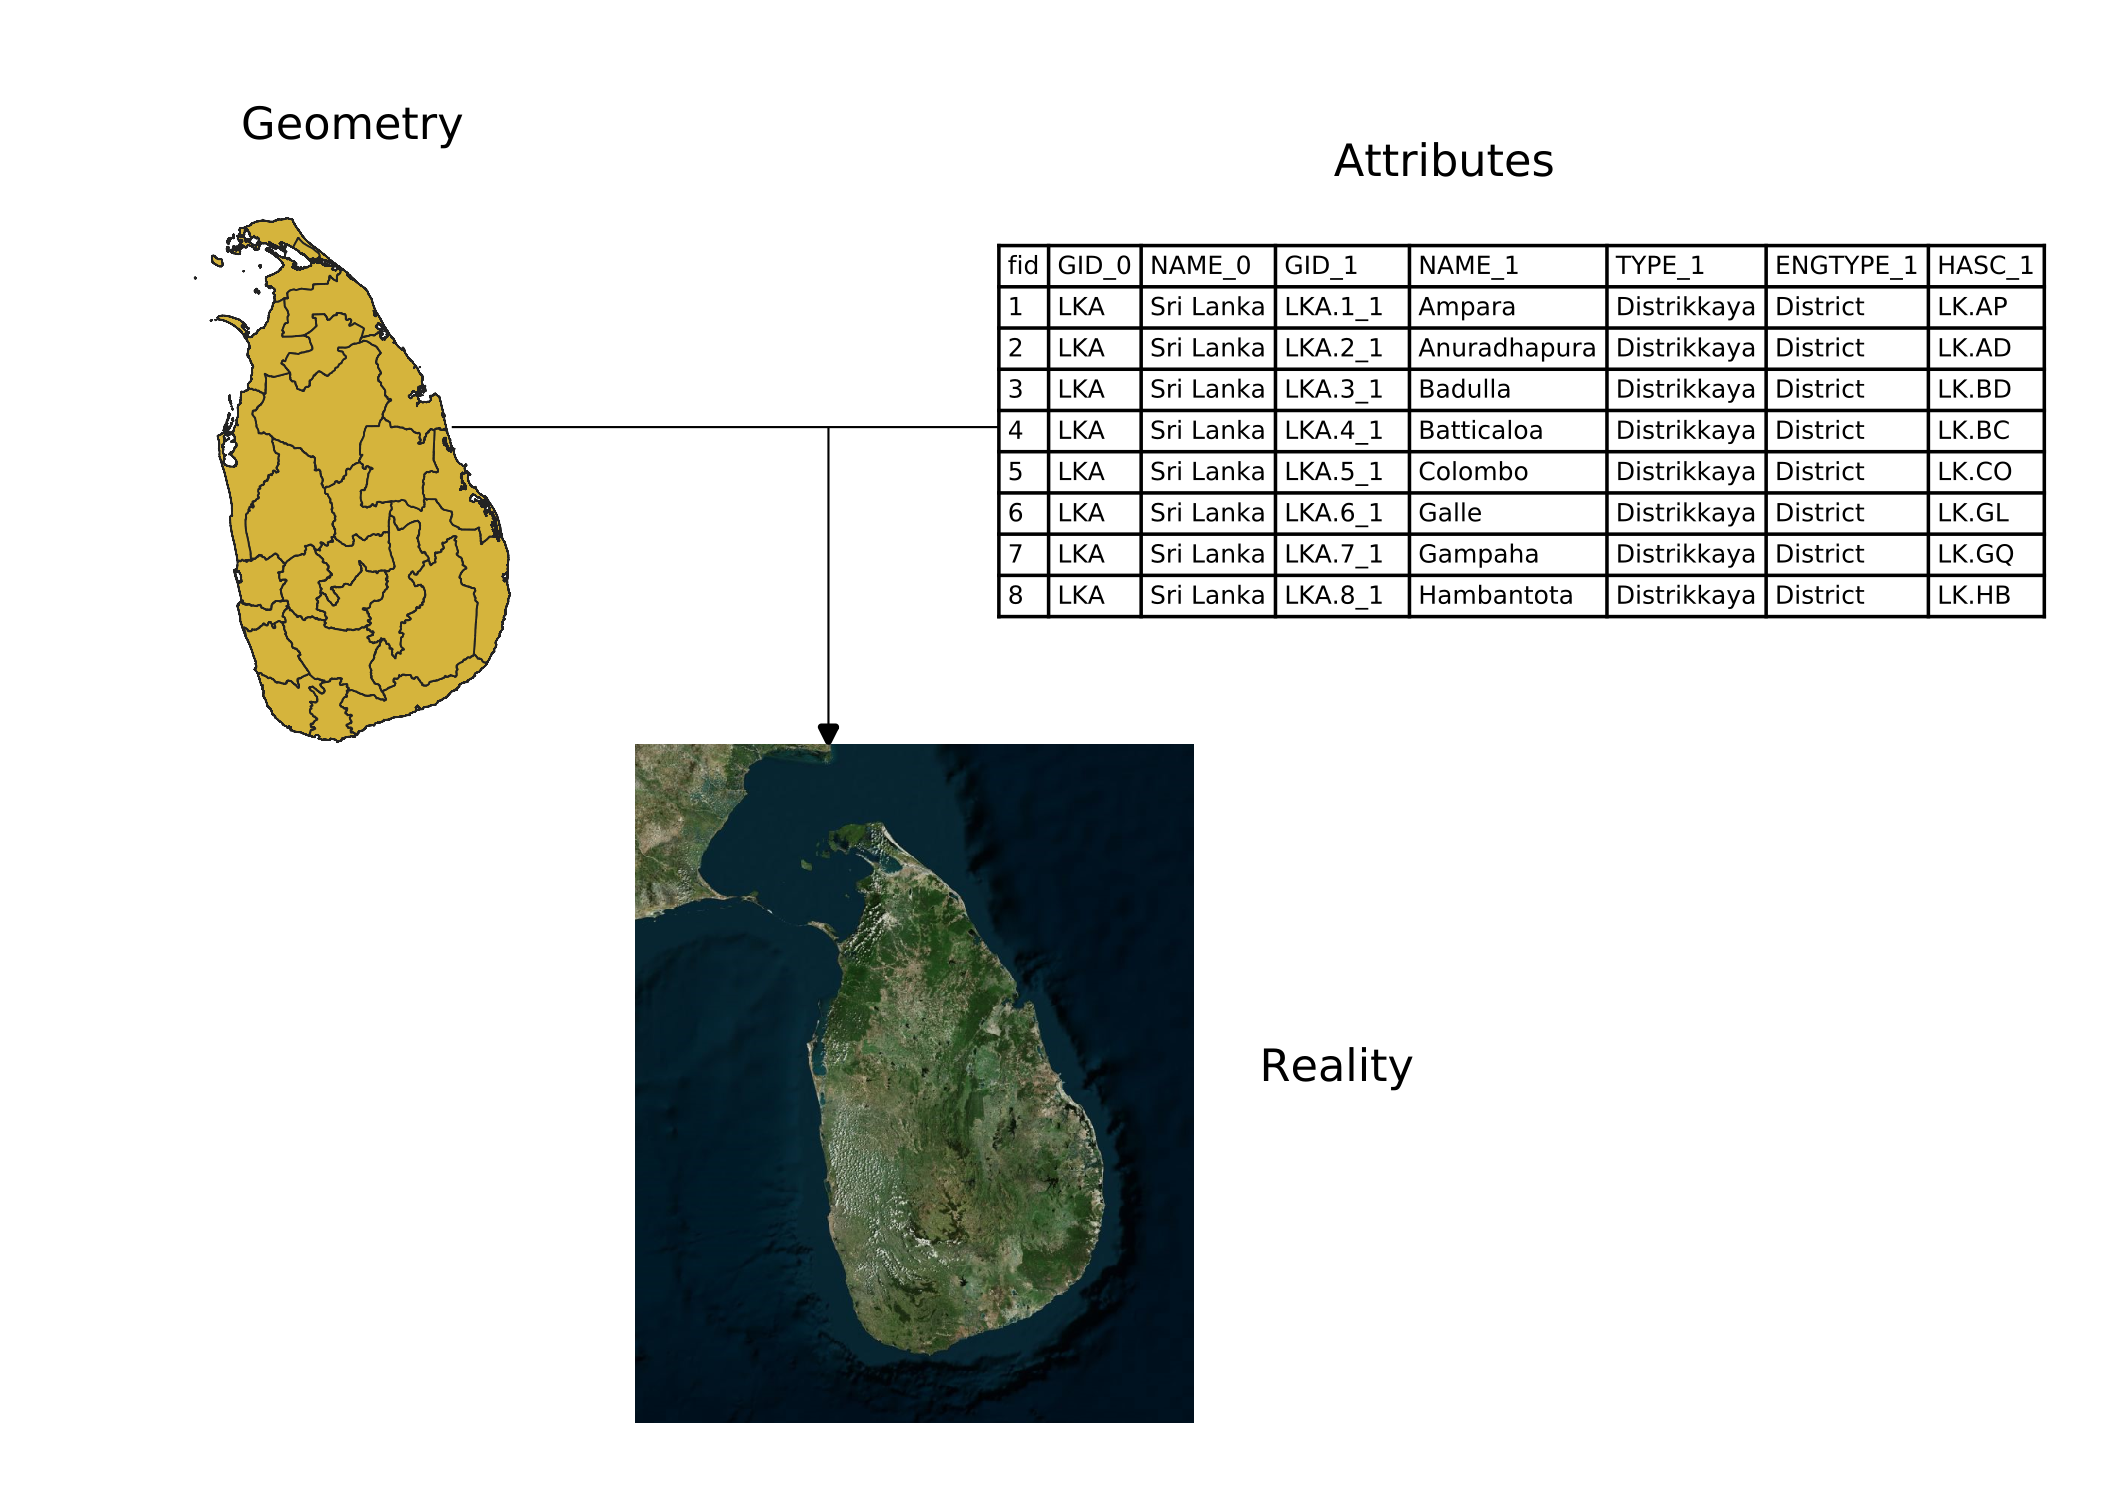2104x1488 pixels.
Task: Click the LKA.1_1 cell
Action: point(1342,307)
